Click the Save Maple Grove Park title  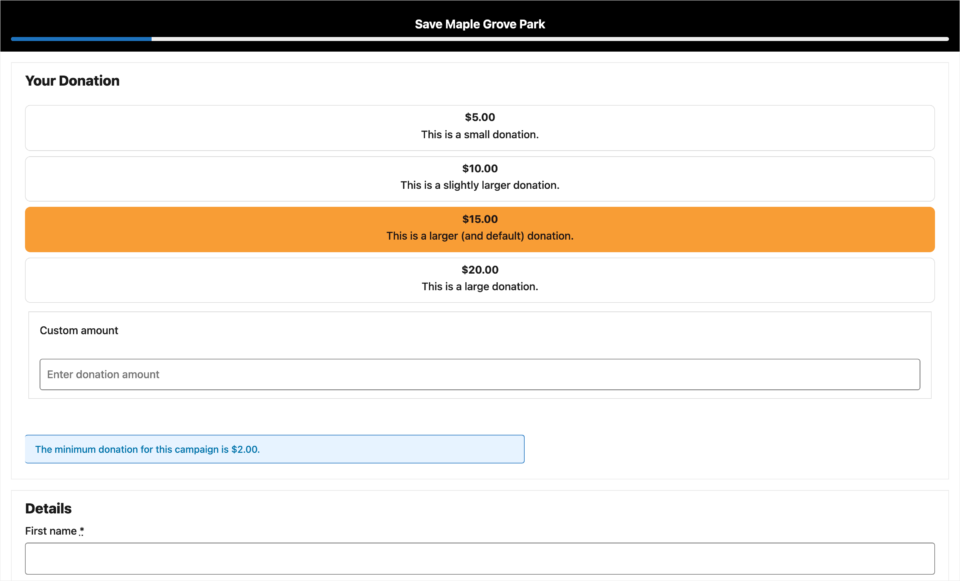point(479,24)
